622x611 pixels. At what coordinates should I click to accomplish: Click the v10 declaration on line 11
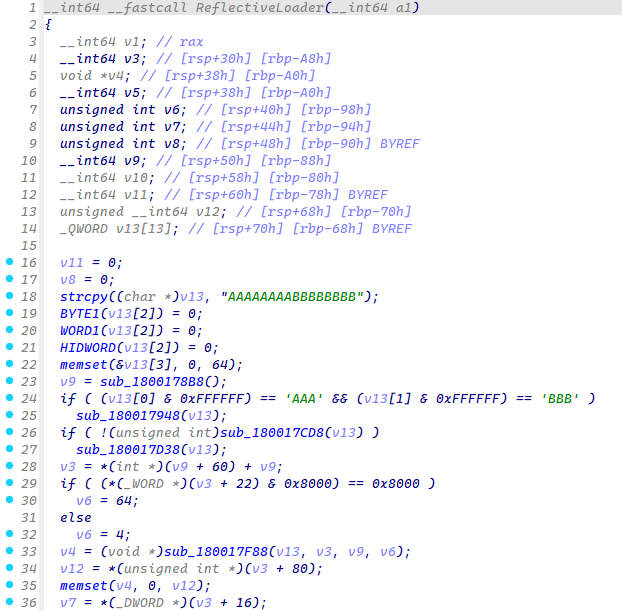click(x=107, y=178)
